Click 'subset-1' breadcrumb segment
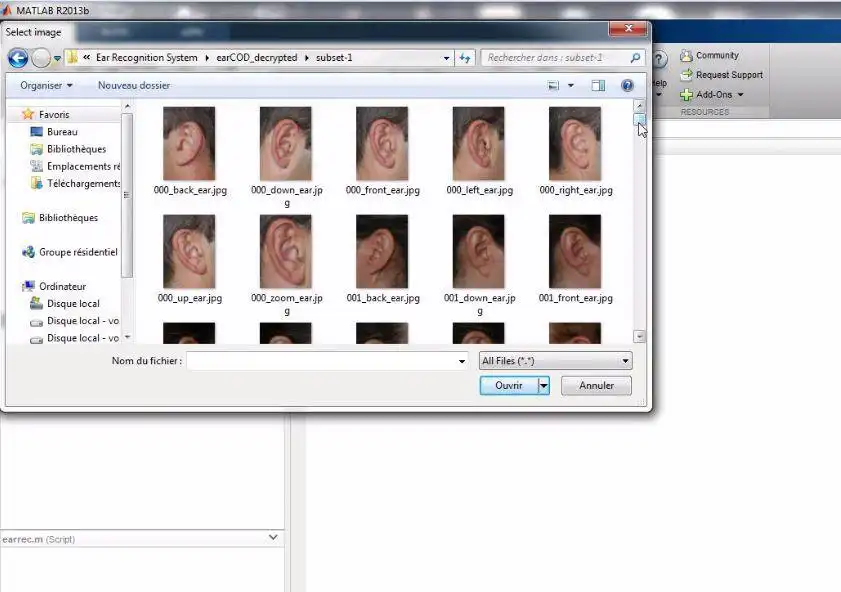Viewport: 841px width, 592px height. tap(334, 57)
